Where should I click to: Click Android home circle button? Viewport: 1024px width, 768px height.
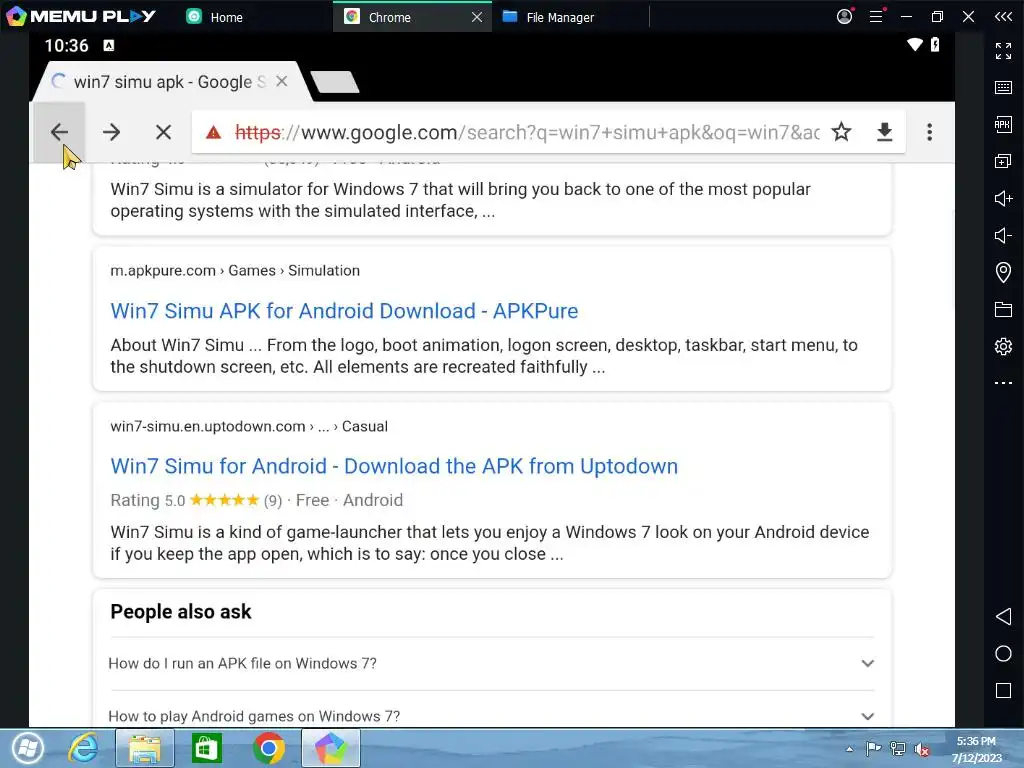tap(1003, 654)
